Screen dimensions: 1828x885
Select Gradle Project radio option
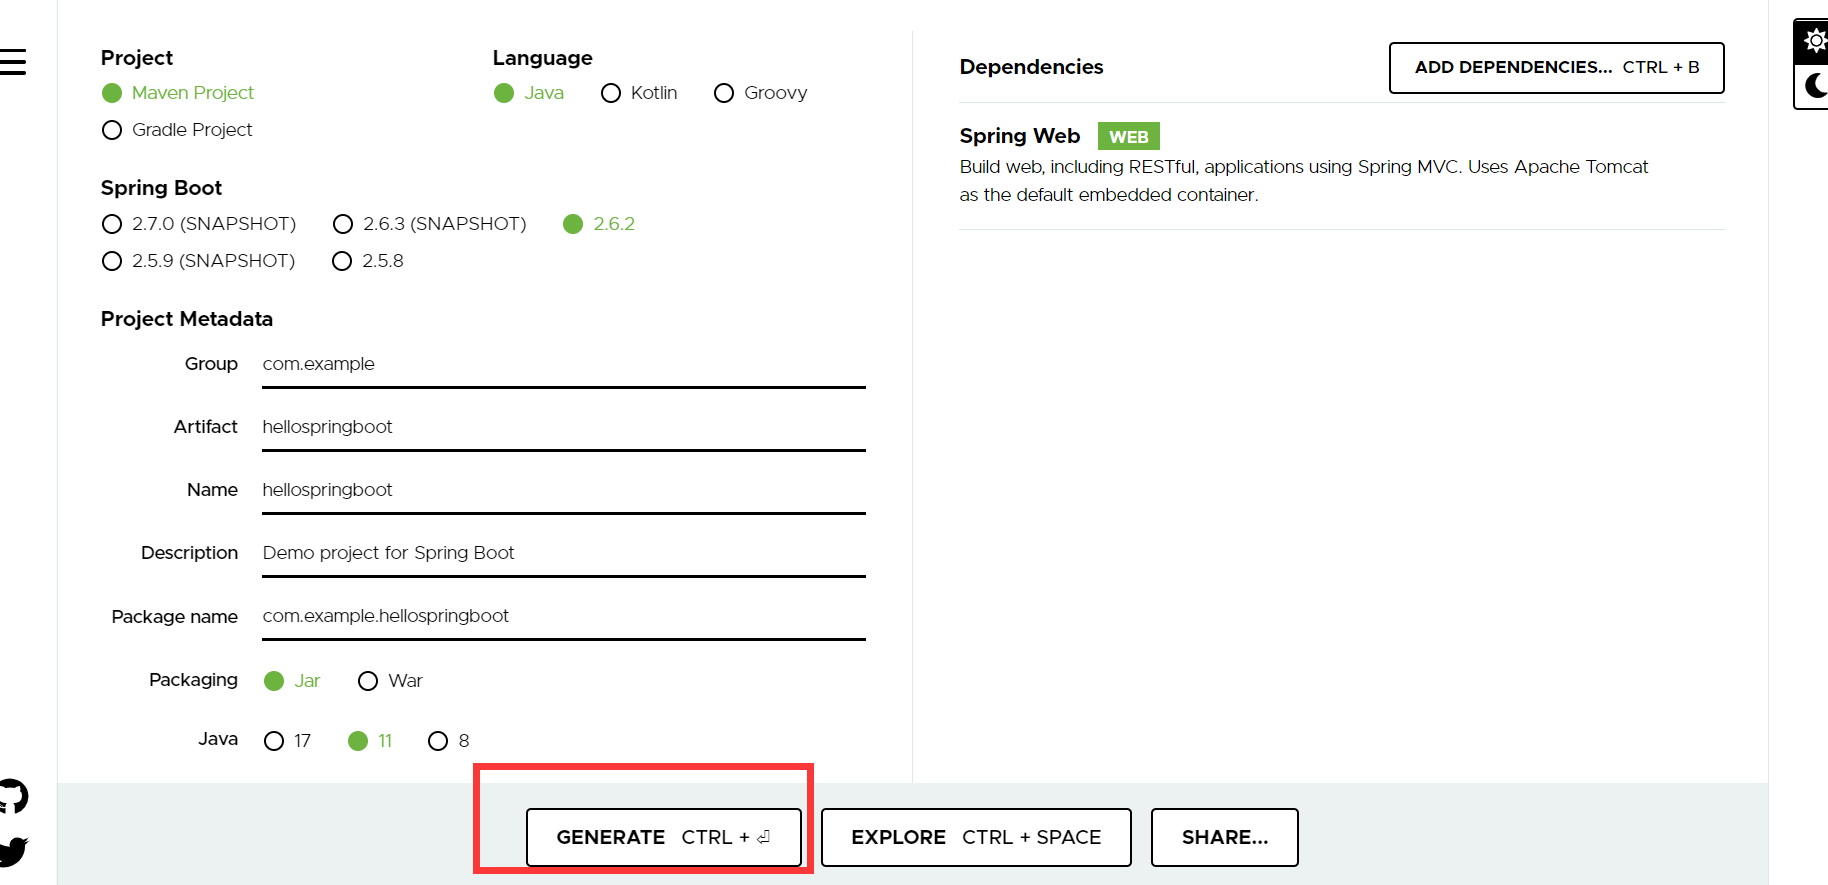tap(177, 130)
